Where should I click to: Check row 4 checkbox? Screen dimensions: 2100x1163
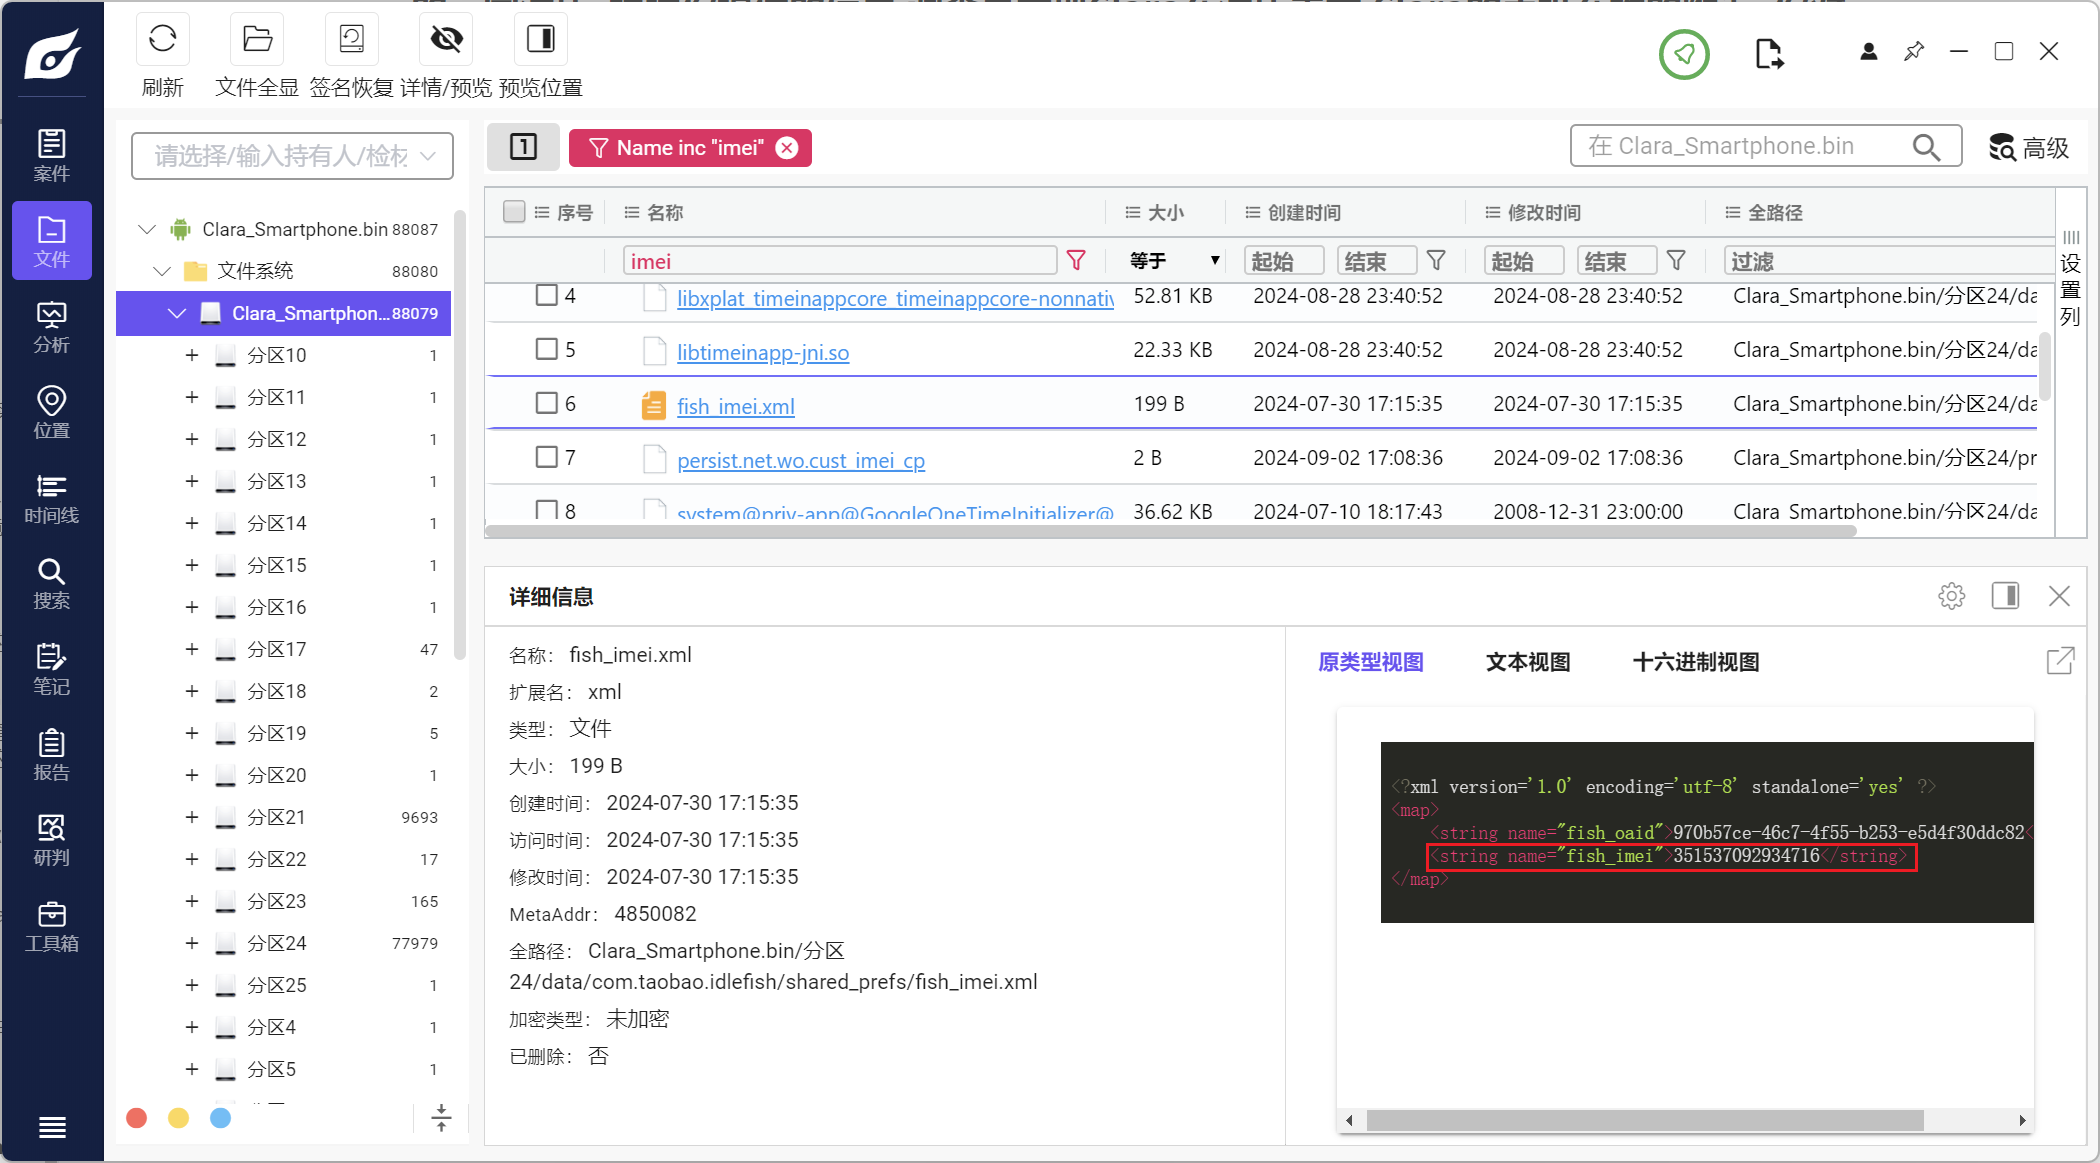[x=546, y=295]
